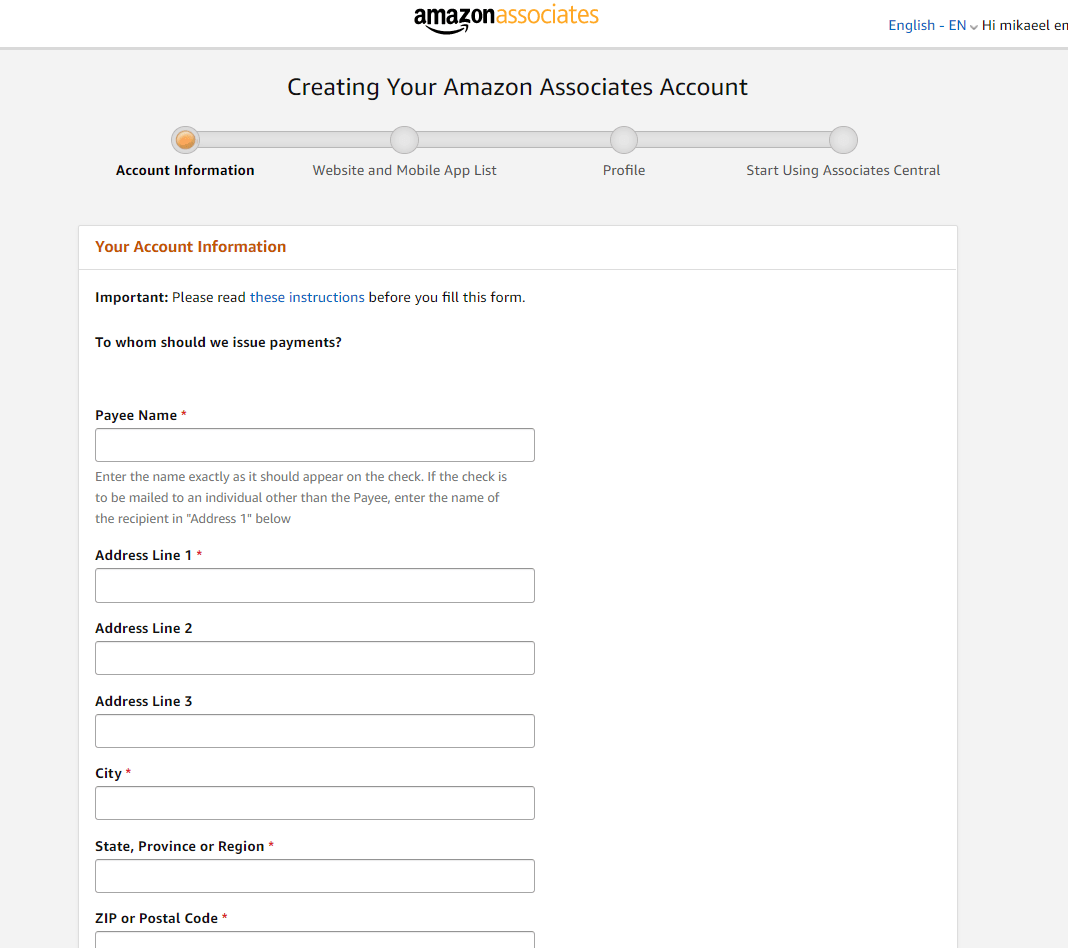Click the Your Account Information heading

[190, 246]
